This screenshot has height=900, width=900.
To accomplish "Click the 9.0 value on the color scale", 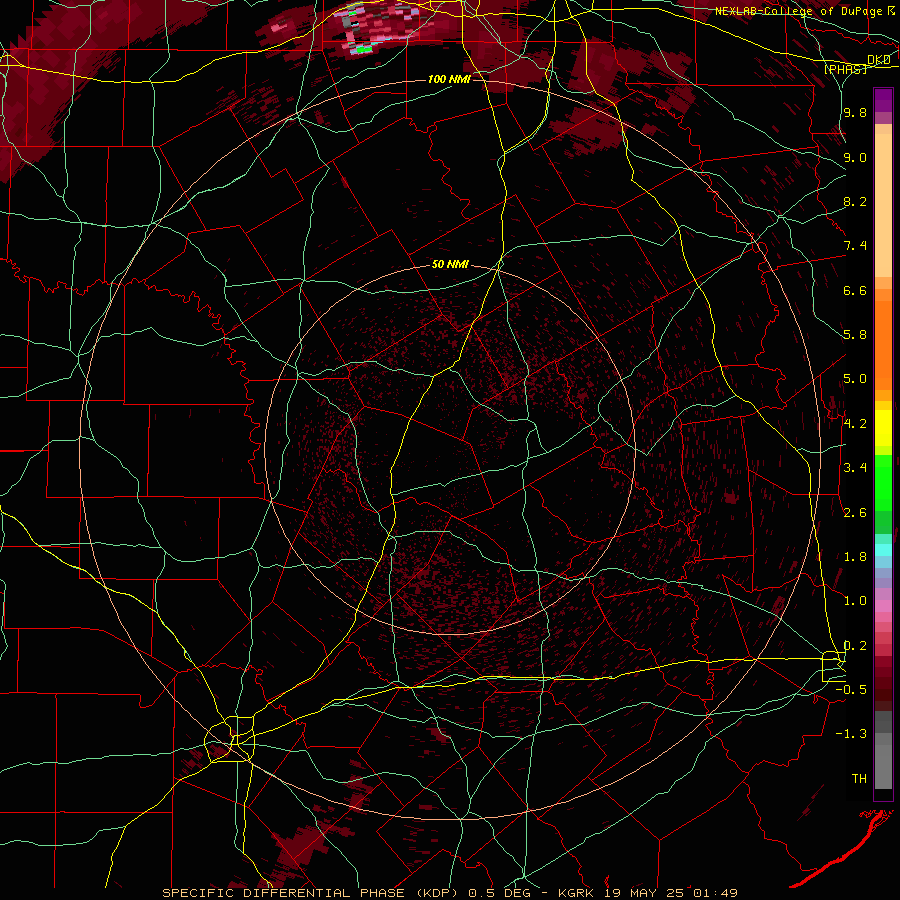I will (855, 157).
